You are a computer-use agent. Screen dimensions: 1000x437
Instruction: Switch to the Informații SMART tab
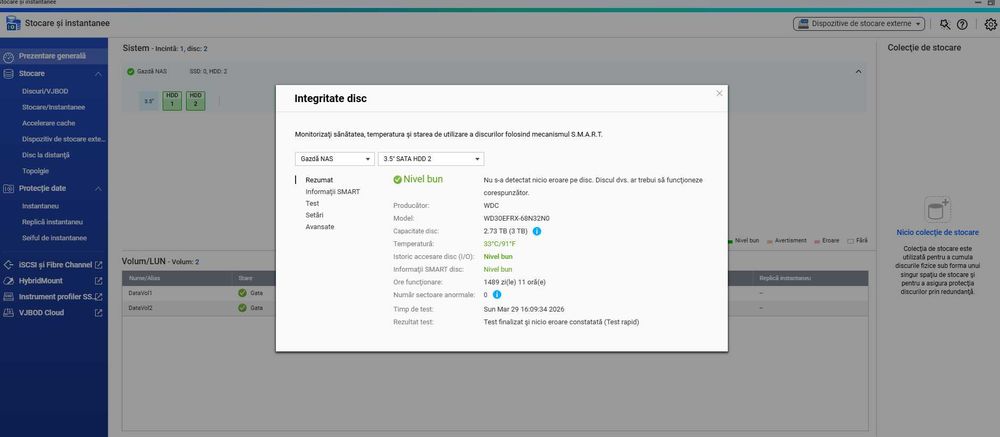point(333,191)
